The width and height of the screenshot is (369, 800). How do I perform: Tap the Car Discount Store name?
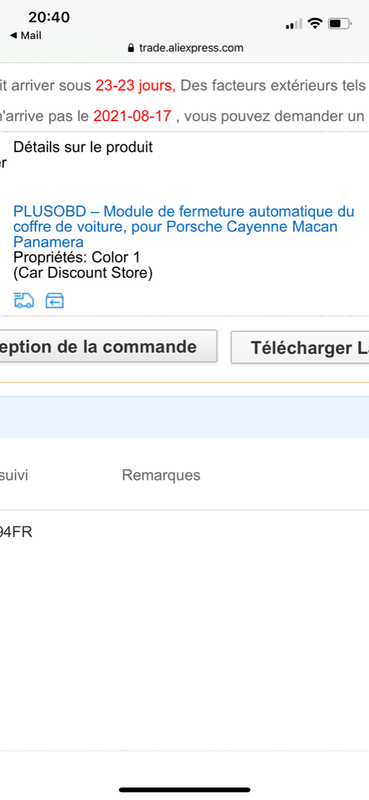[83, 273]
